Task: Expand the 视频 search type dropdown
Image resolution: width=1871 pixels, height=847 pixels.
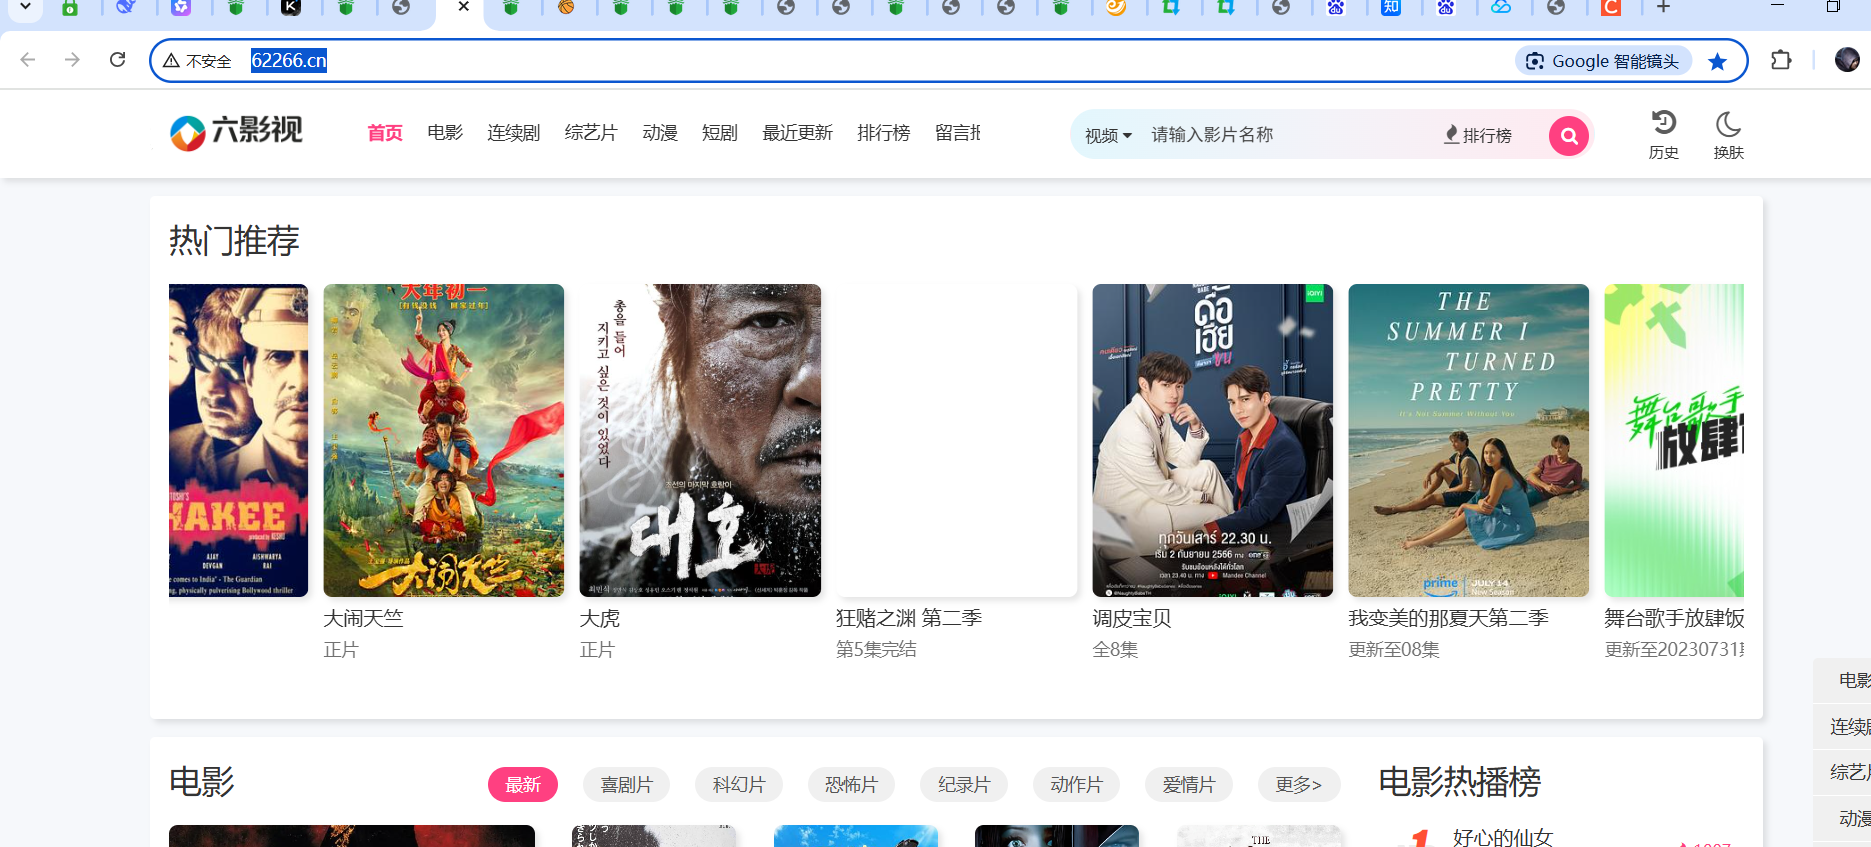Action: 1108,135
